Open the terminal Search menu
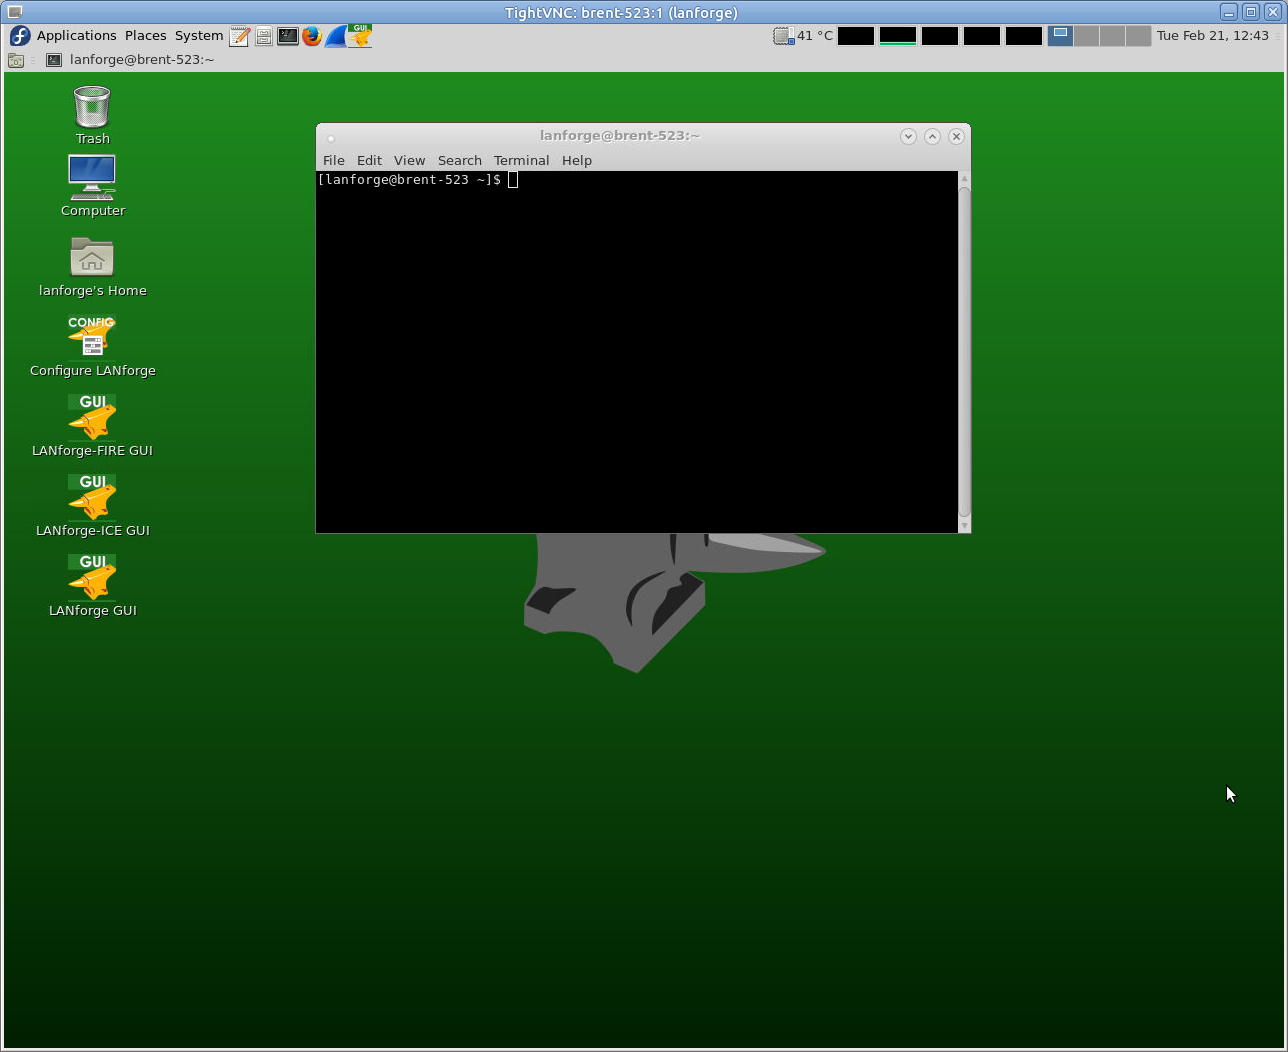1288x1052 pixels. (x=460, y=160)
